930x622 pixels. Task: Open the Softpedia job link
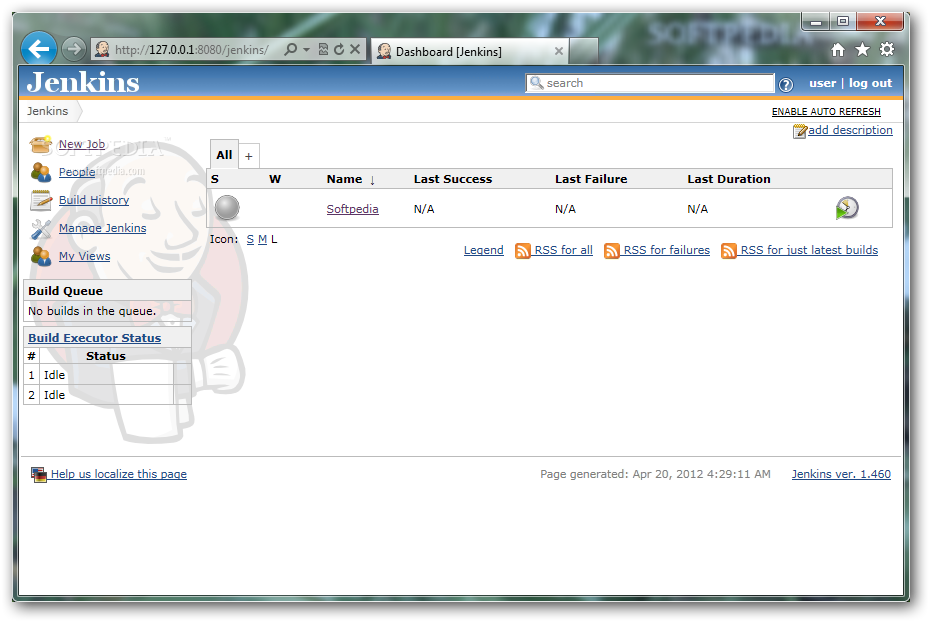pyautogui.click(x=352, y=209)
